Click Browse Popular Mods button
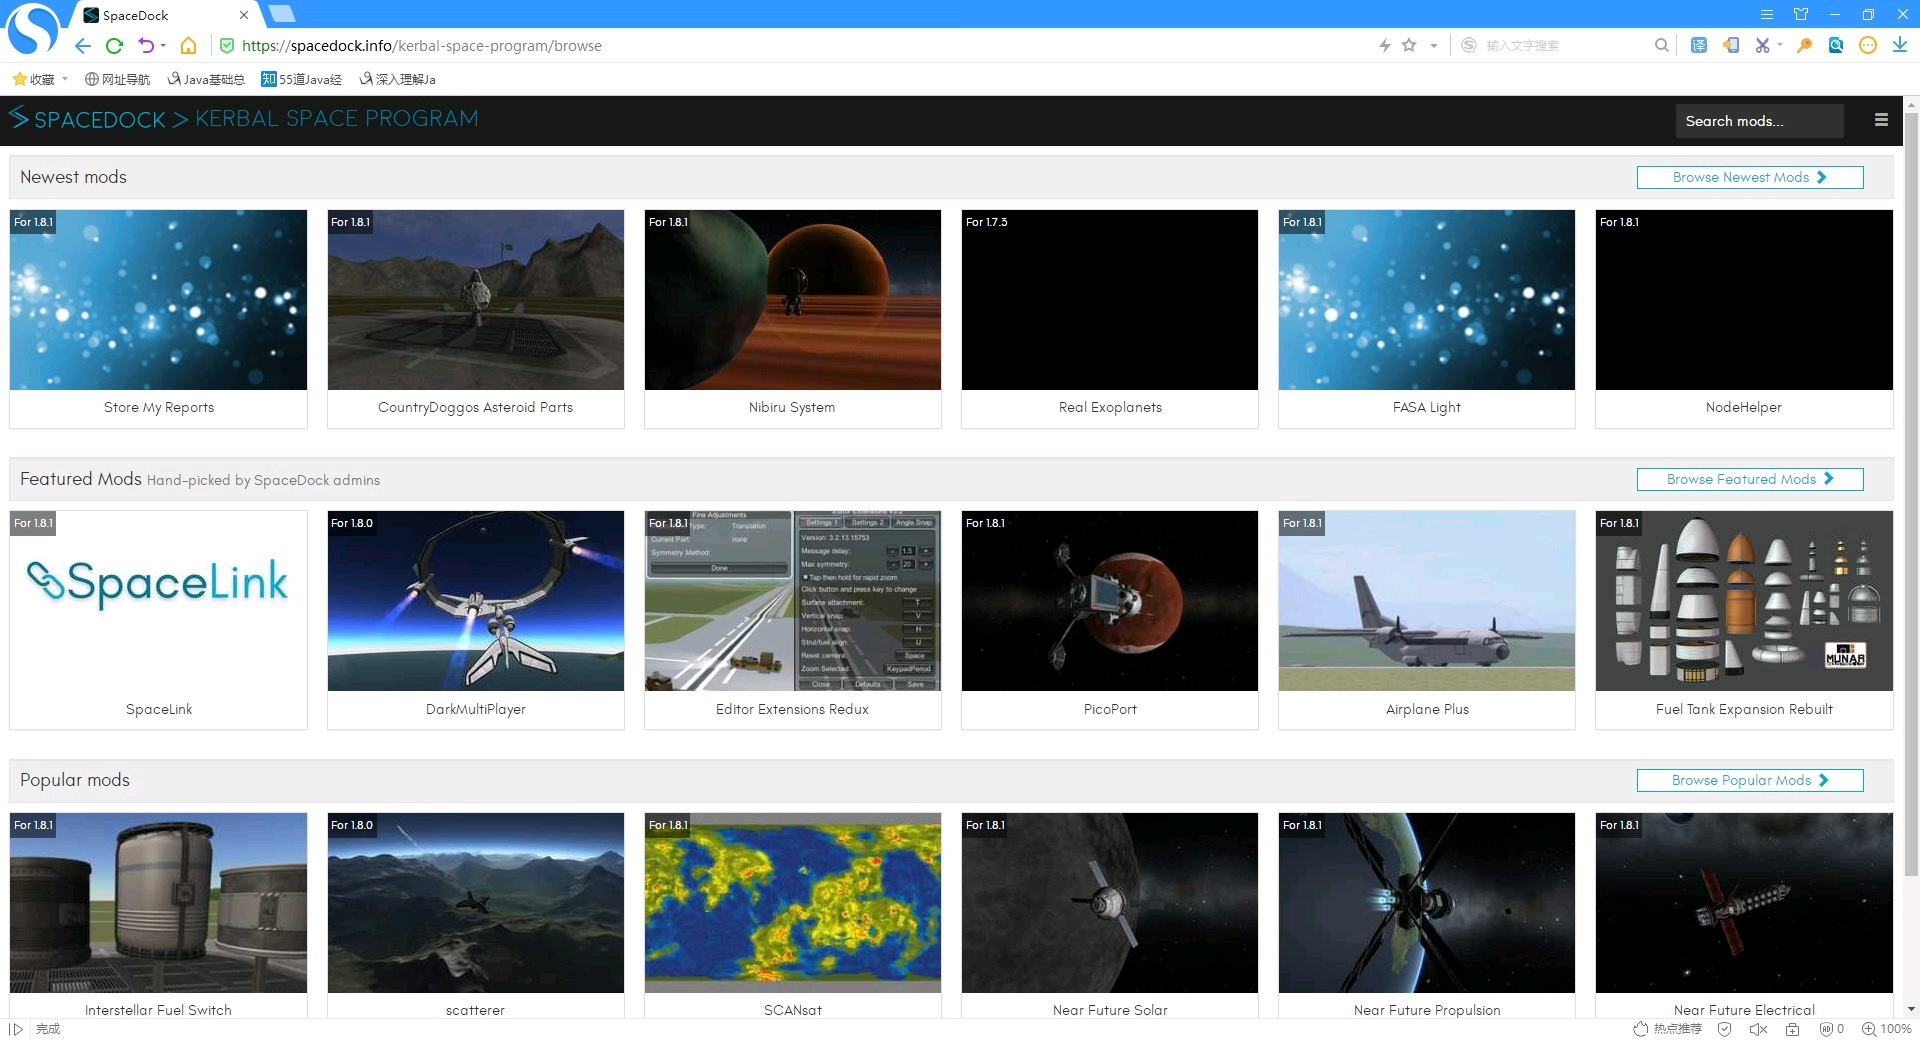Viewport: 1920px width, 1040px height. [x=1750, y=780]
